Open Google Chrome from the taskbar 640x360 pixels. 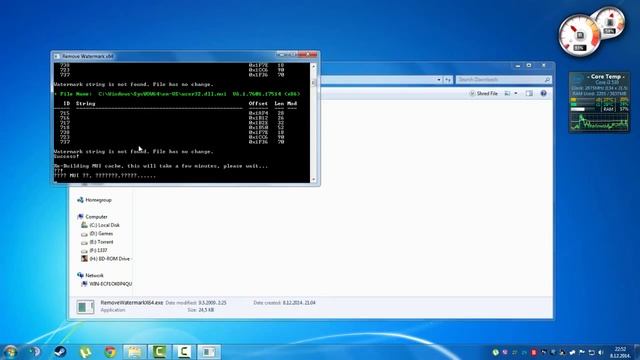[x=110, y=351]
